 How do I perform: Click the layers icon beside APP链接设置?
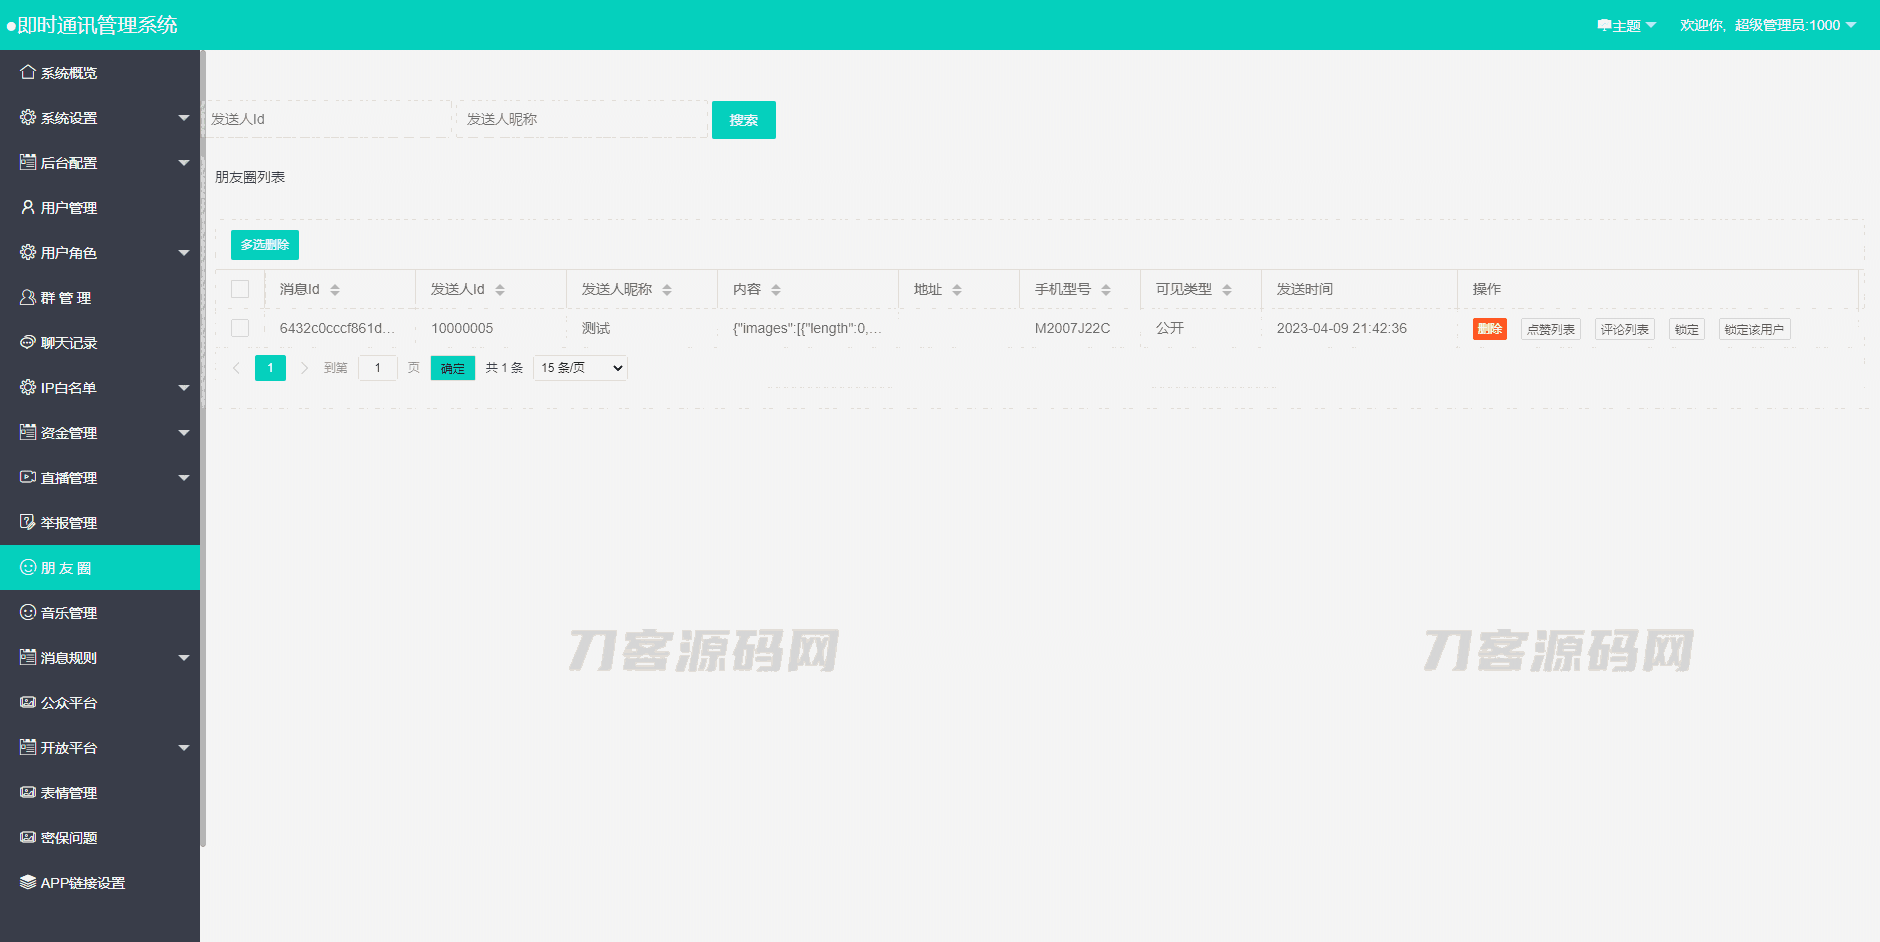pyautogui.click(x=28, y=882)
